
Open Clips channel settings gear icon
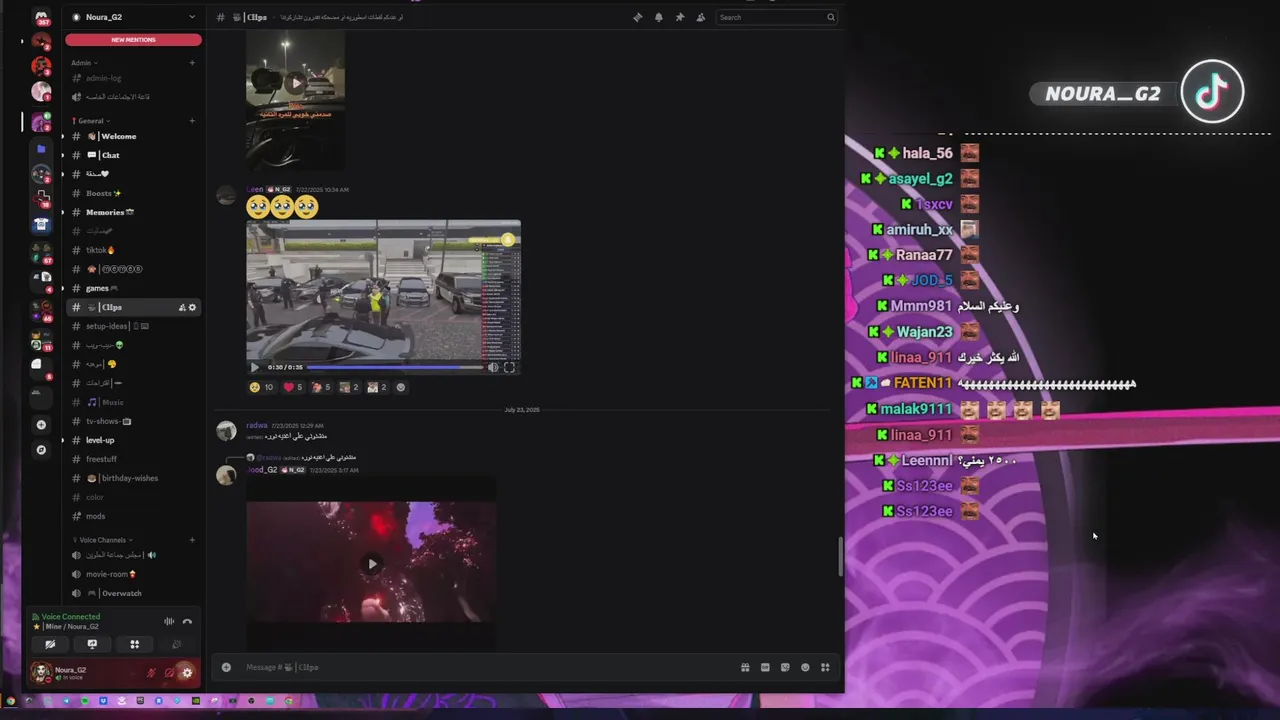[193, 307]
